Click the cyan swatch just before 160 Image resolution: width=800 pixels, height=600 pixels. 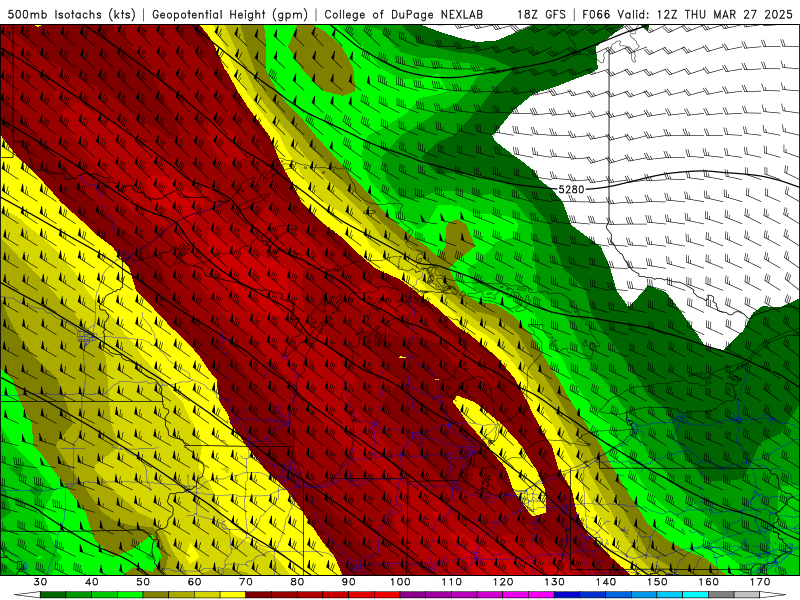(x=695, y=595)
